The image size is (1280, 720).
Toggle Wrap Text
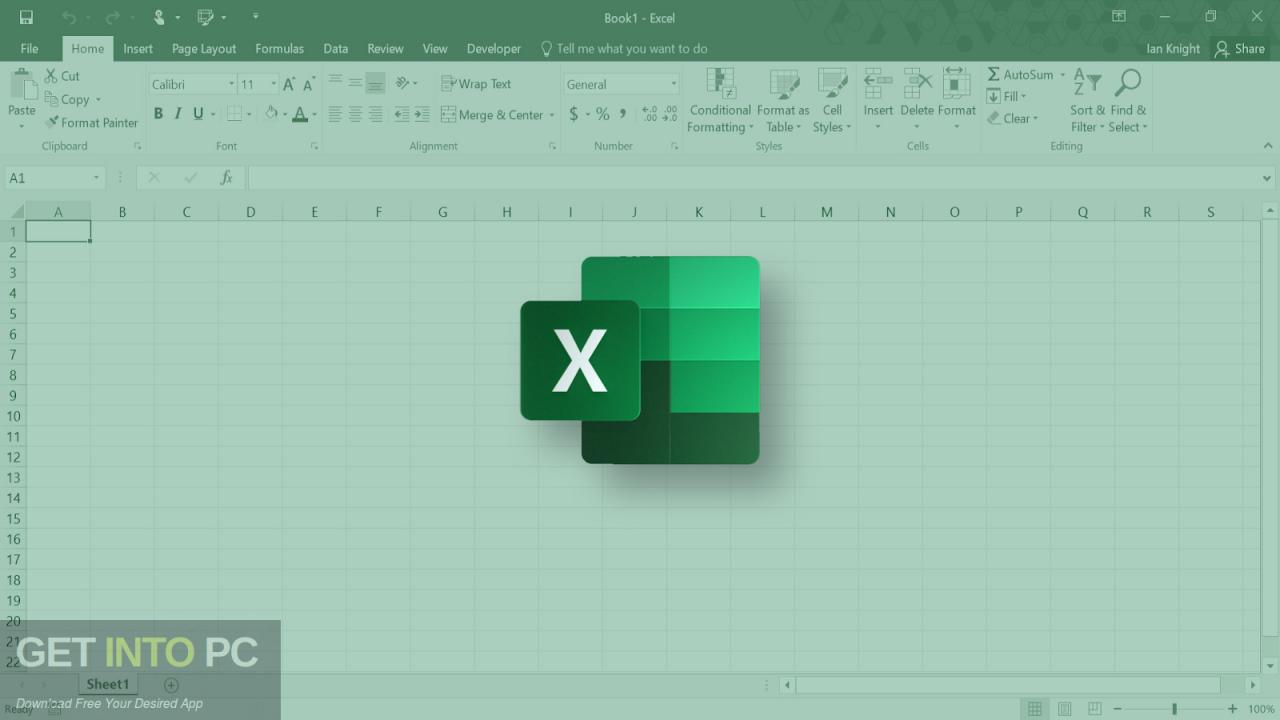[477, 84]
